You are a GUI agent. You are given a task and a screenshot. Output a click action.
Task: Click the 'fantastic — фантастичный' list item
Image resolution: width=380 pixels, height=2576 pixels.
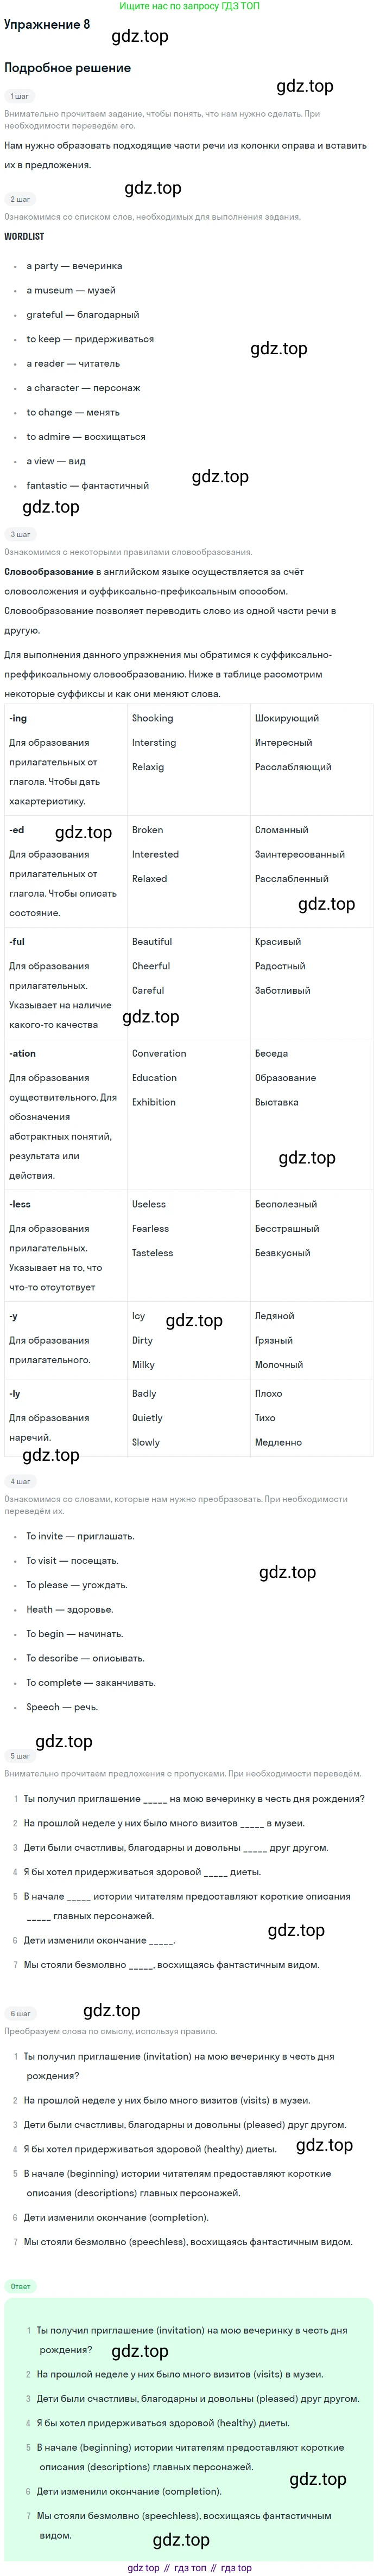[x=87, y=485]
